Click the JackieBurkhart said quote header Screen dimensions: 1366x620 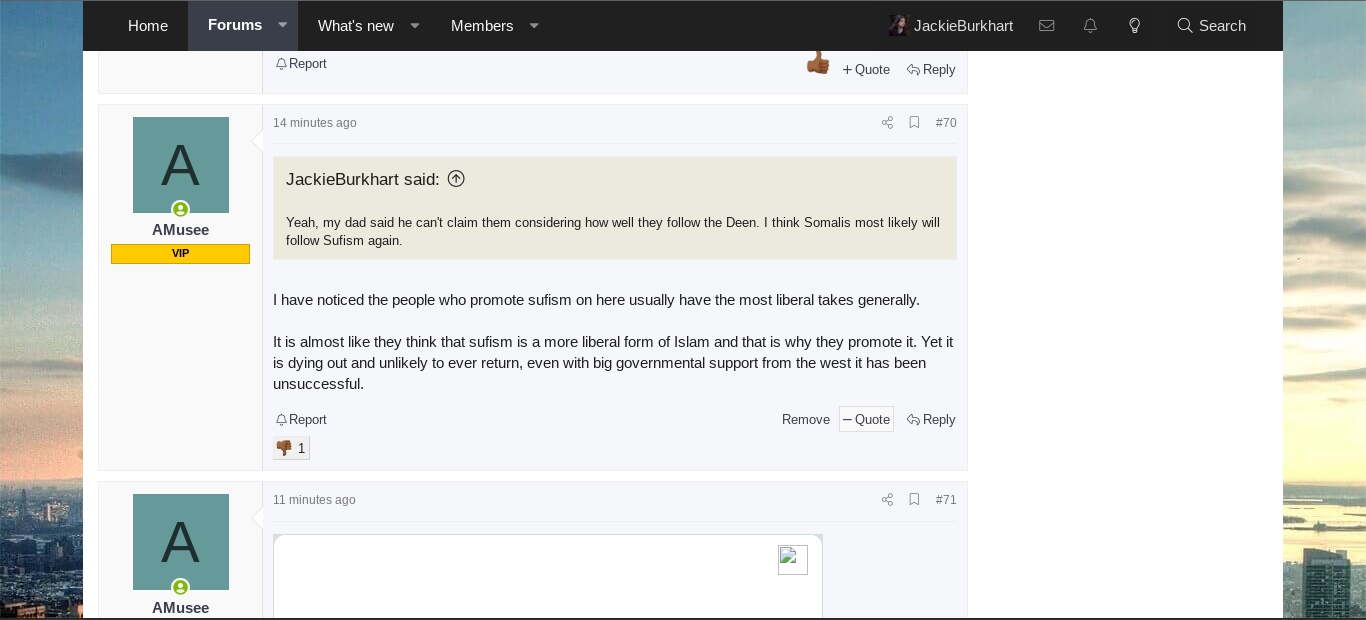tap(363, 180)
